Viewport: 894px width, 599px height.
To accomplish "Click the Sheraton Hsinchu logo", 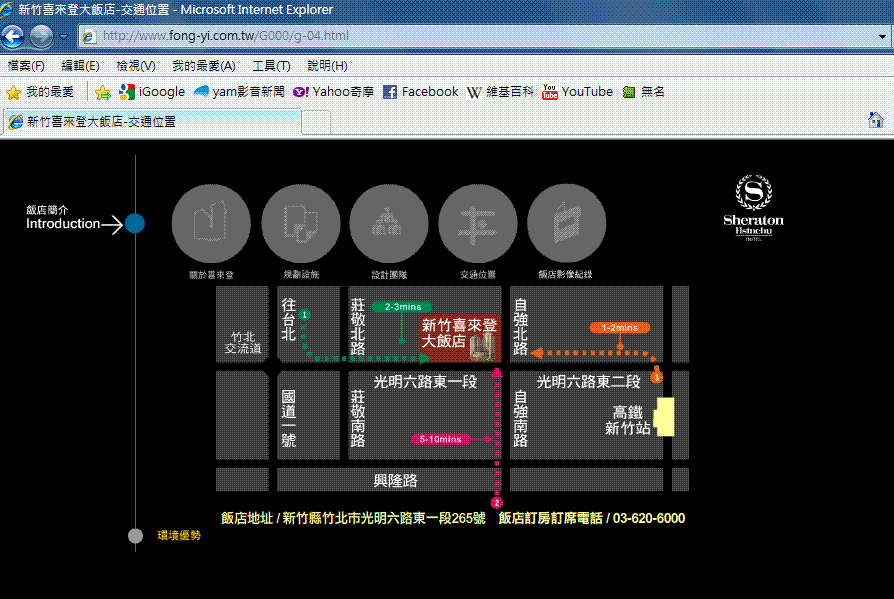I will click(753, 207).
